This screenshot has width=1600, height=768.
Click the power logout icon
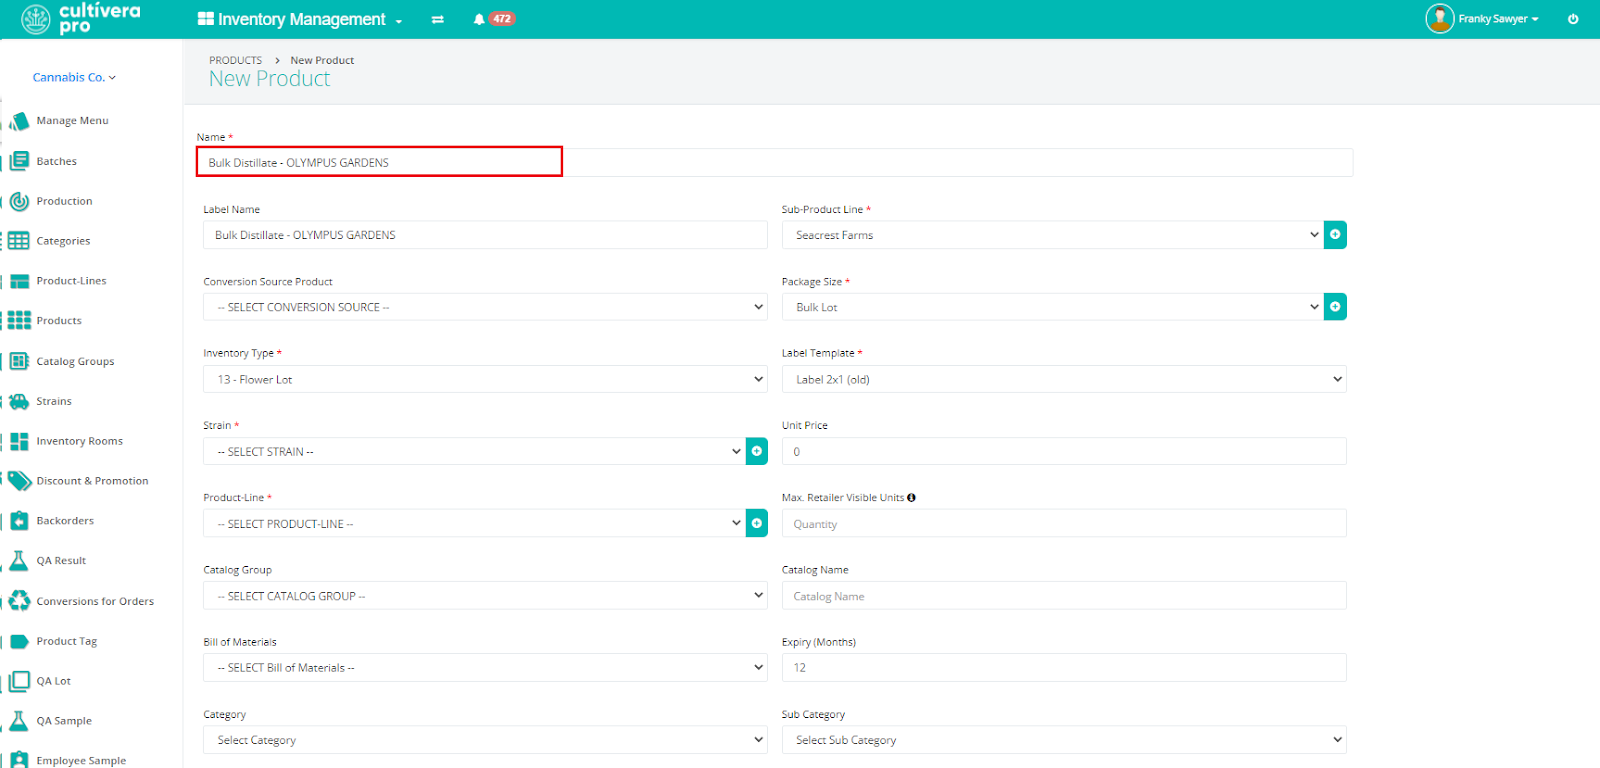coord(1573,19)
